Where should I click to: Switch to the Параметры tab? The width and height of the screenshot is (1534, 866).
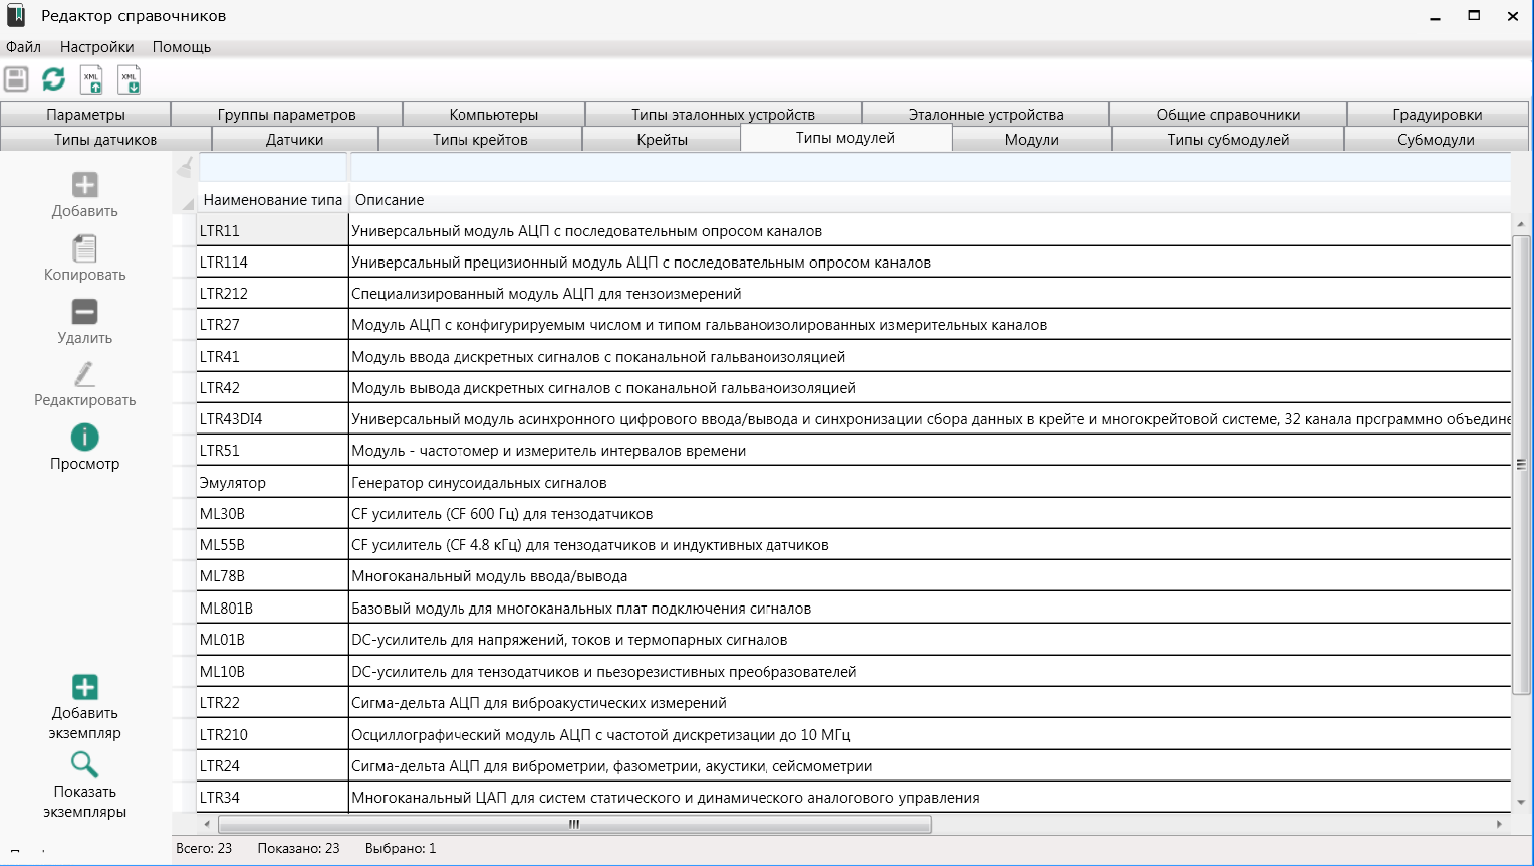click(86, 115)
